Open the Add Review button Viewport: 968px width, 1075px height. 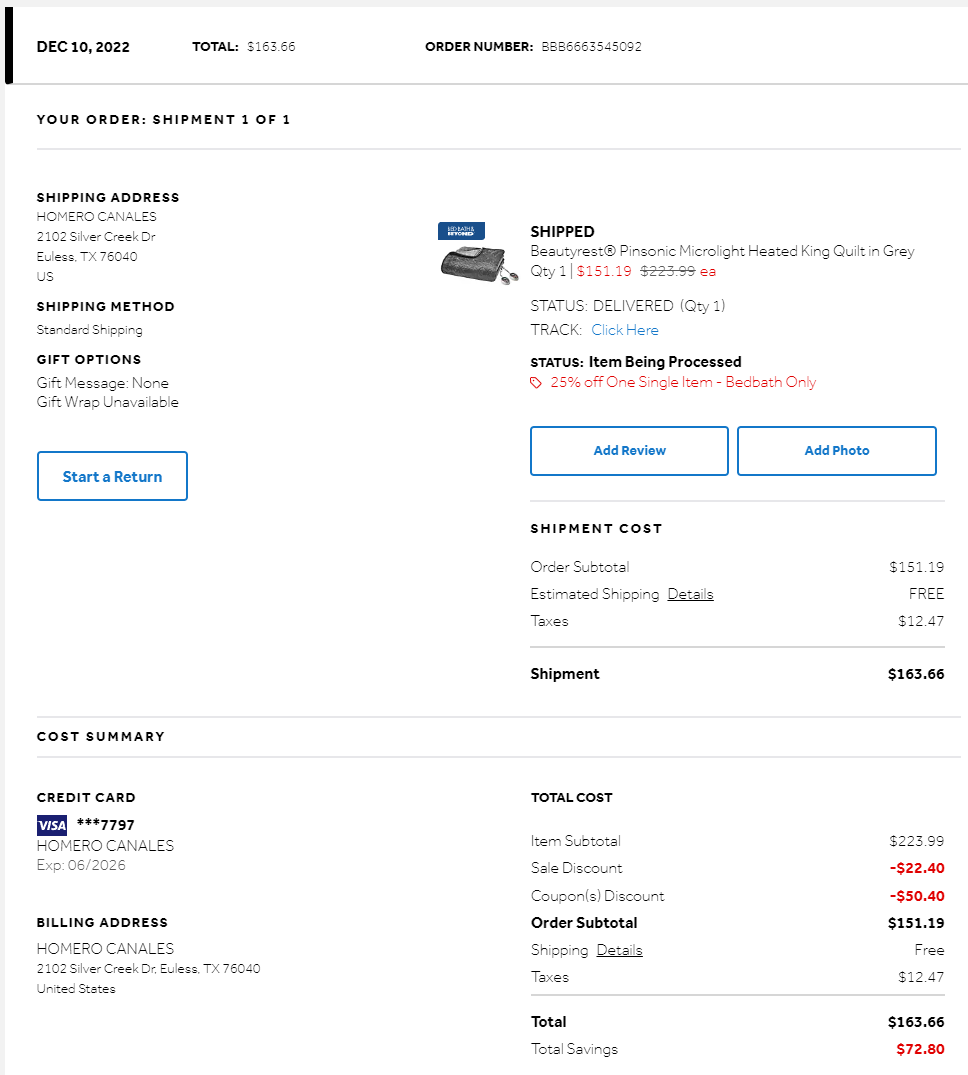629,450
